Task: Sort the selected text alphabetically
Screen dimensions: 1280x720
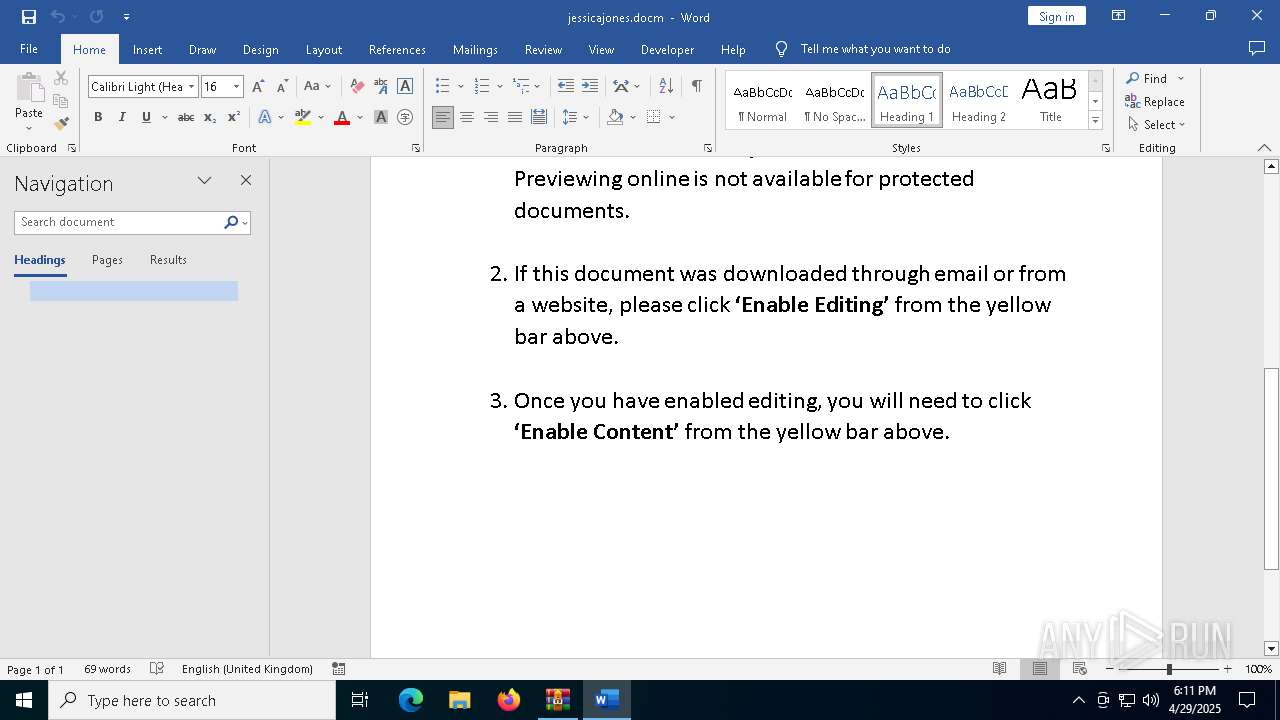Action: click(x=666, y=87)
